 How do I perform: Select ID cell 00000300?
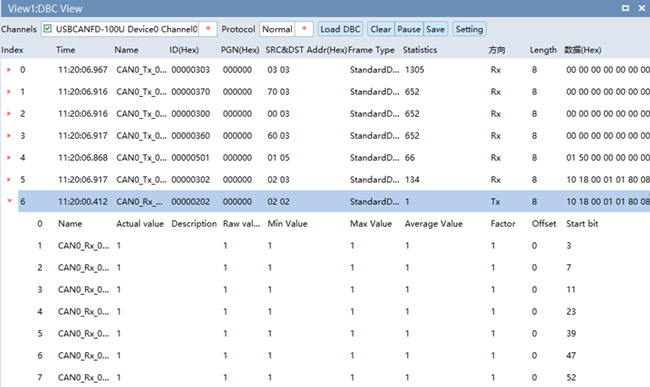pyautogui.click(x=191, y=114)
